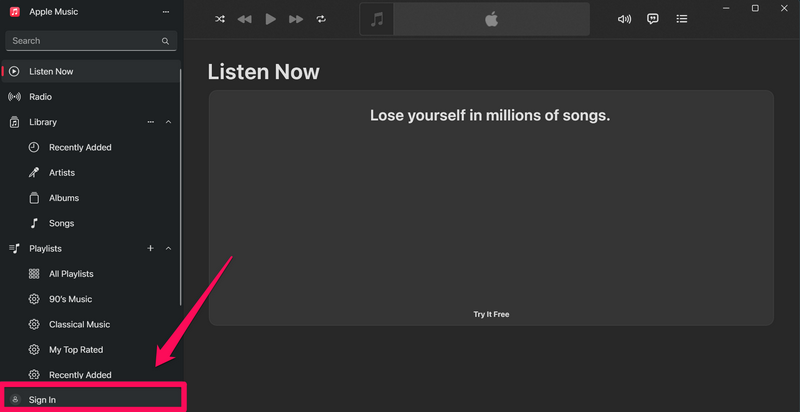The height and width of the screenshot is (412, 800).
Task: Open All Playlists
Action: pyautogui.click(x=71, y=274)
